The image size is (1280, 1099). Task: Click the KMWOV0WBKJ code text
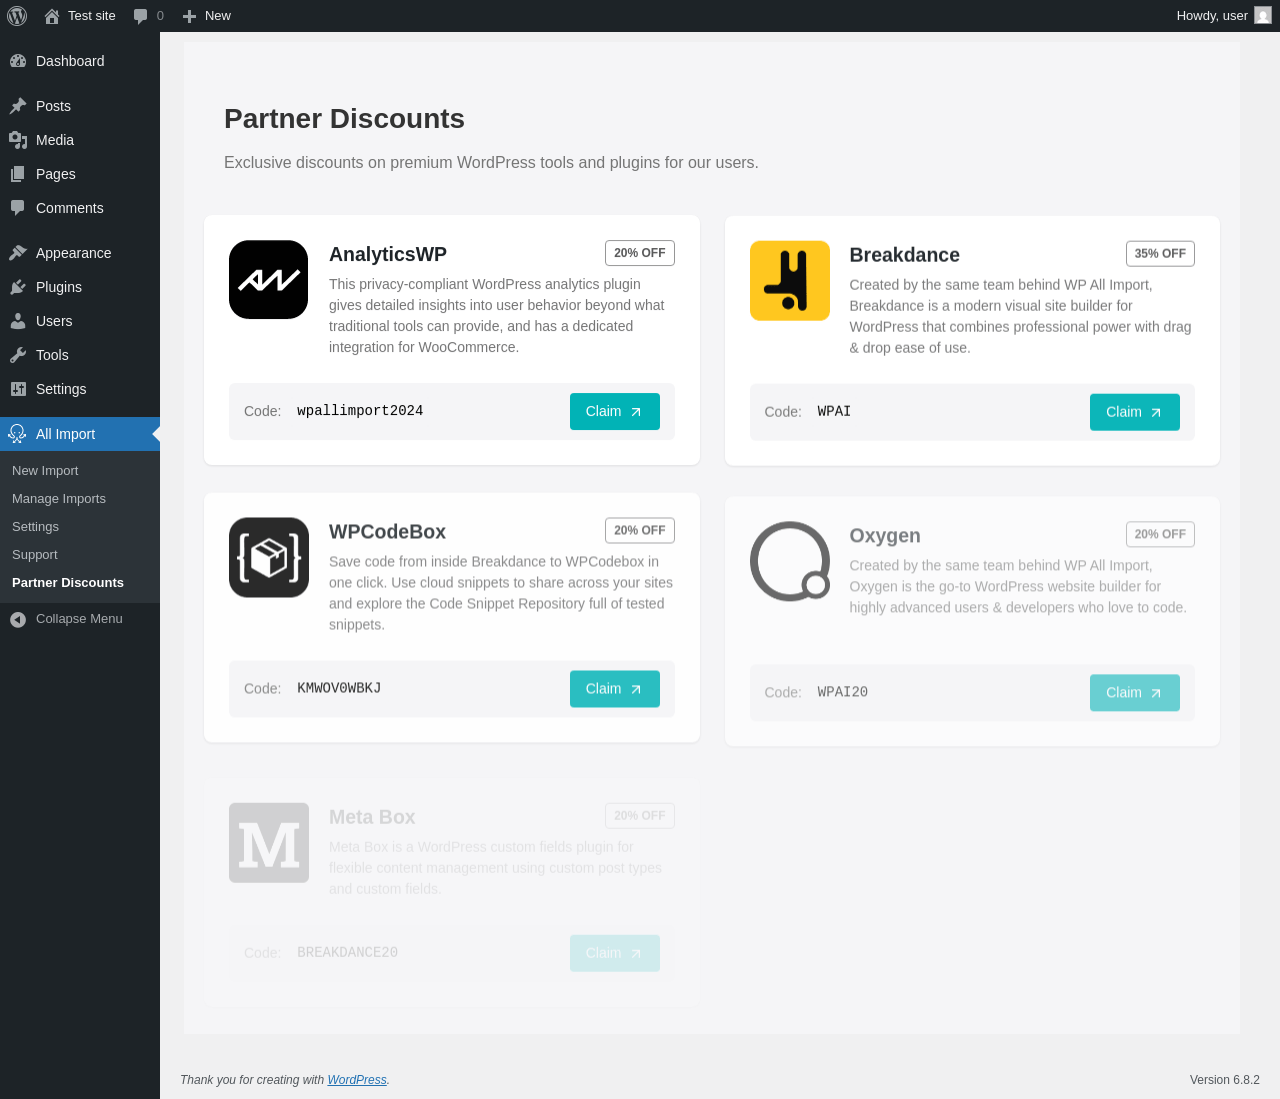(x=339, y=689)
